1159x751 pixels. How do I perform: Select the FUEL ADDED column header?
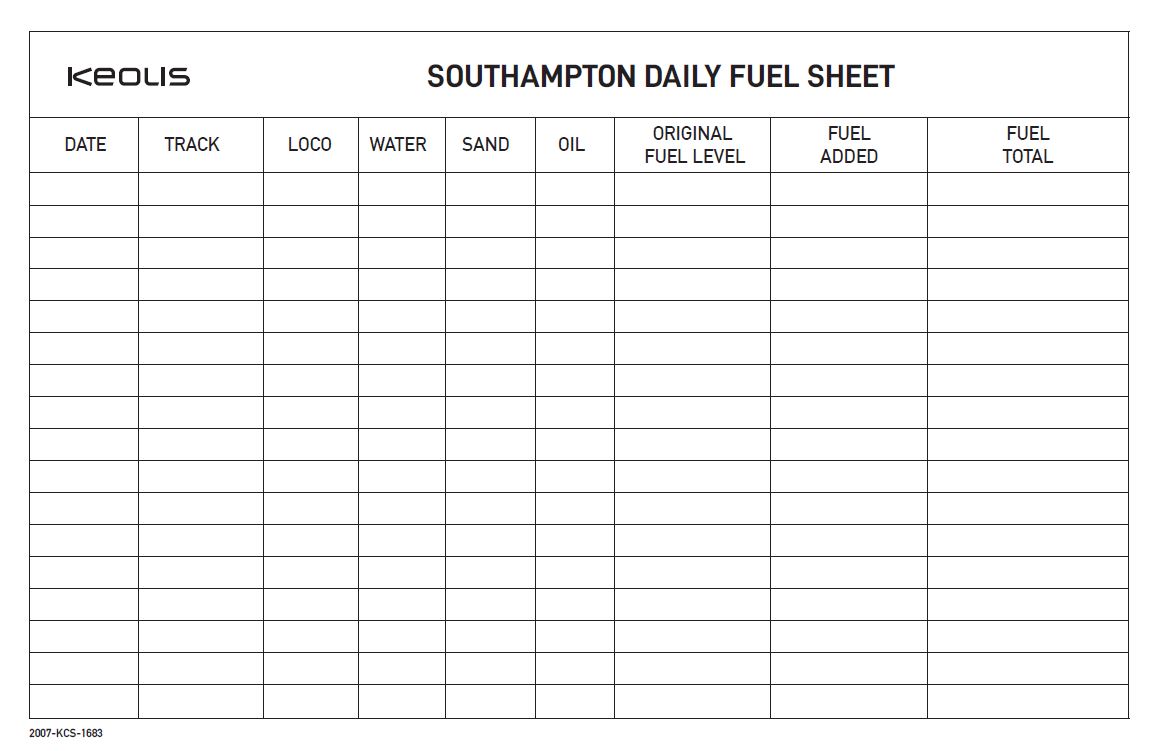[x=849, y=145]
